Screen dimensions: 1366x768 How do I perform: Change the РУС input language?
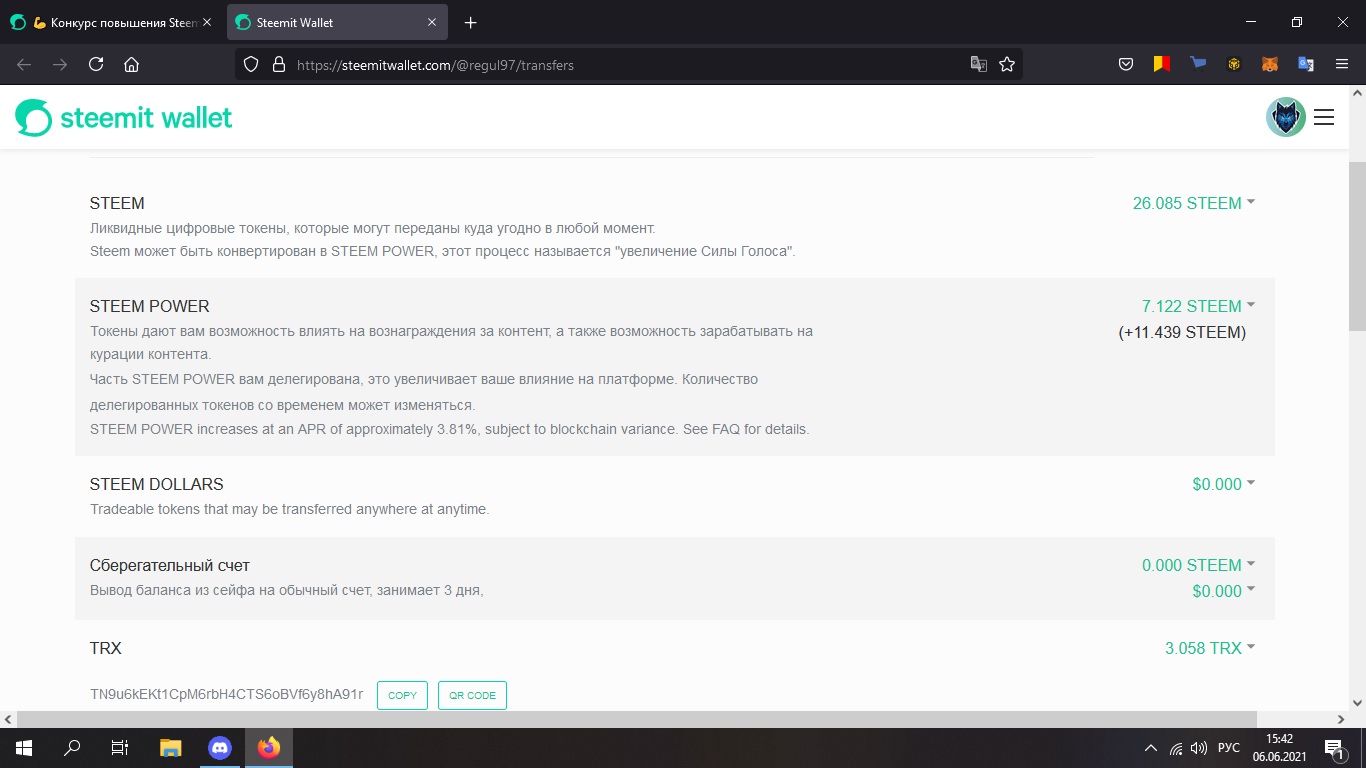pos(1229,748)
